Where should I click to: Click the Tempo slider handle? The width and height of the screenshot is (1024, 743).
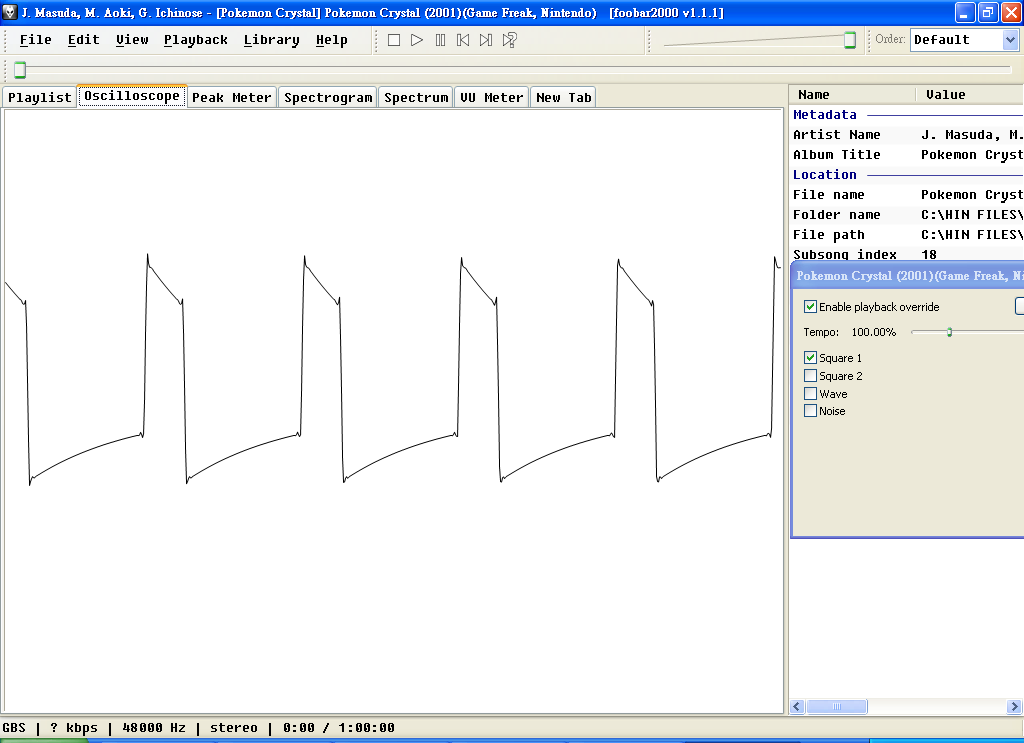(x=950, y=332)
